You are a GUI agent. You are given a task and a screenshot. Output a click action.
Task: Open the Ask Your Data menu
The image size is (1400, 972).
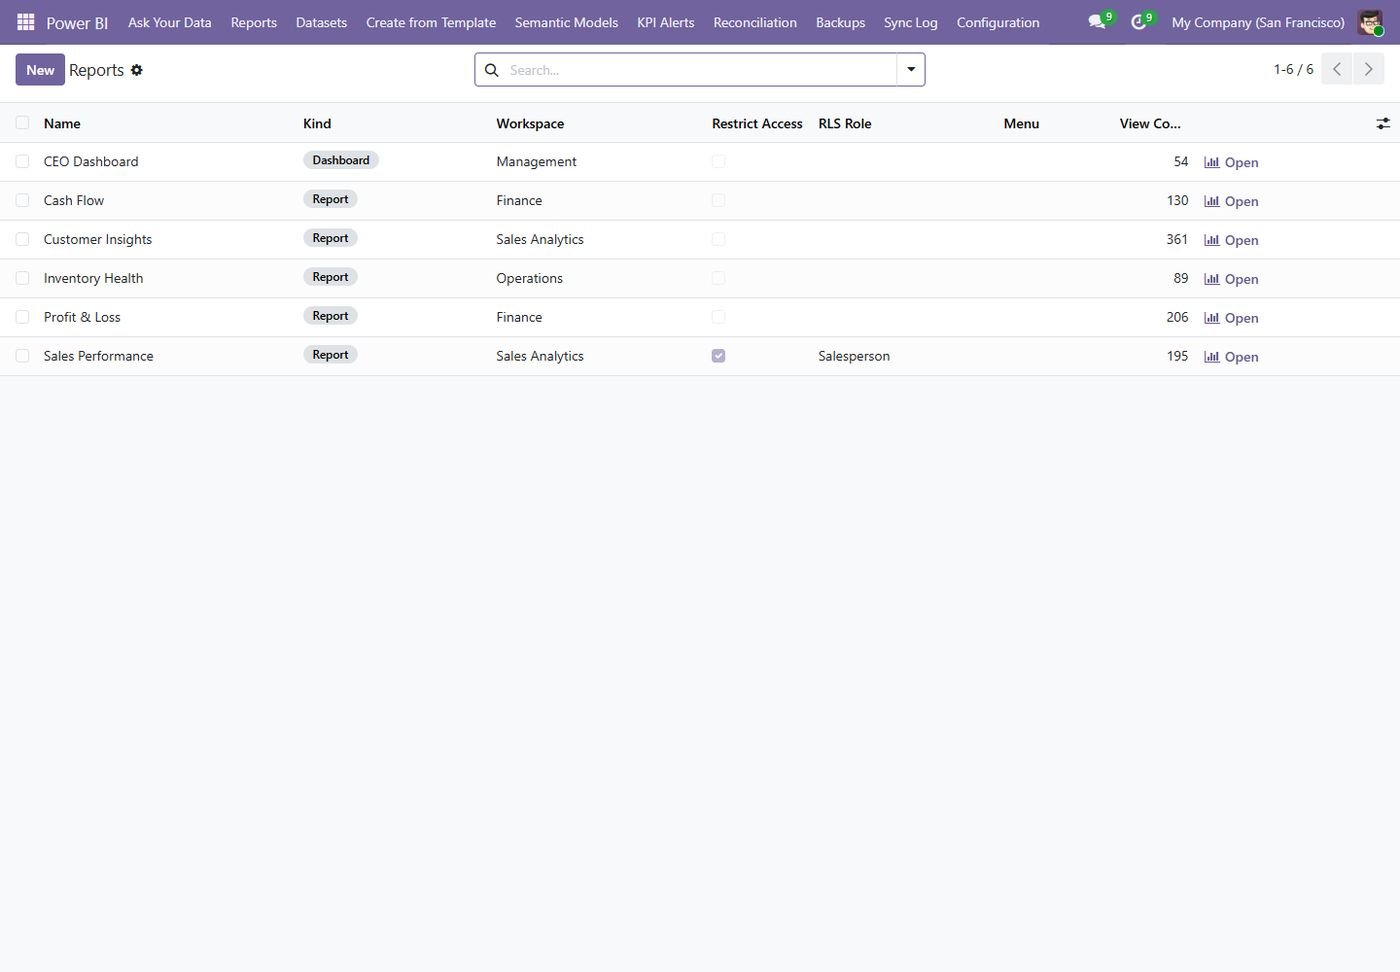[170, 22]
